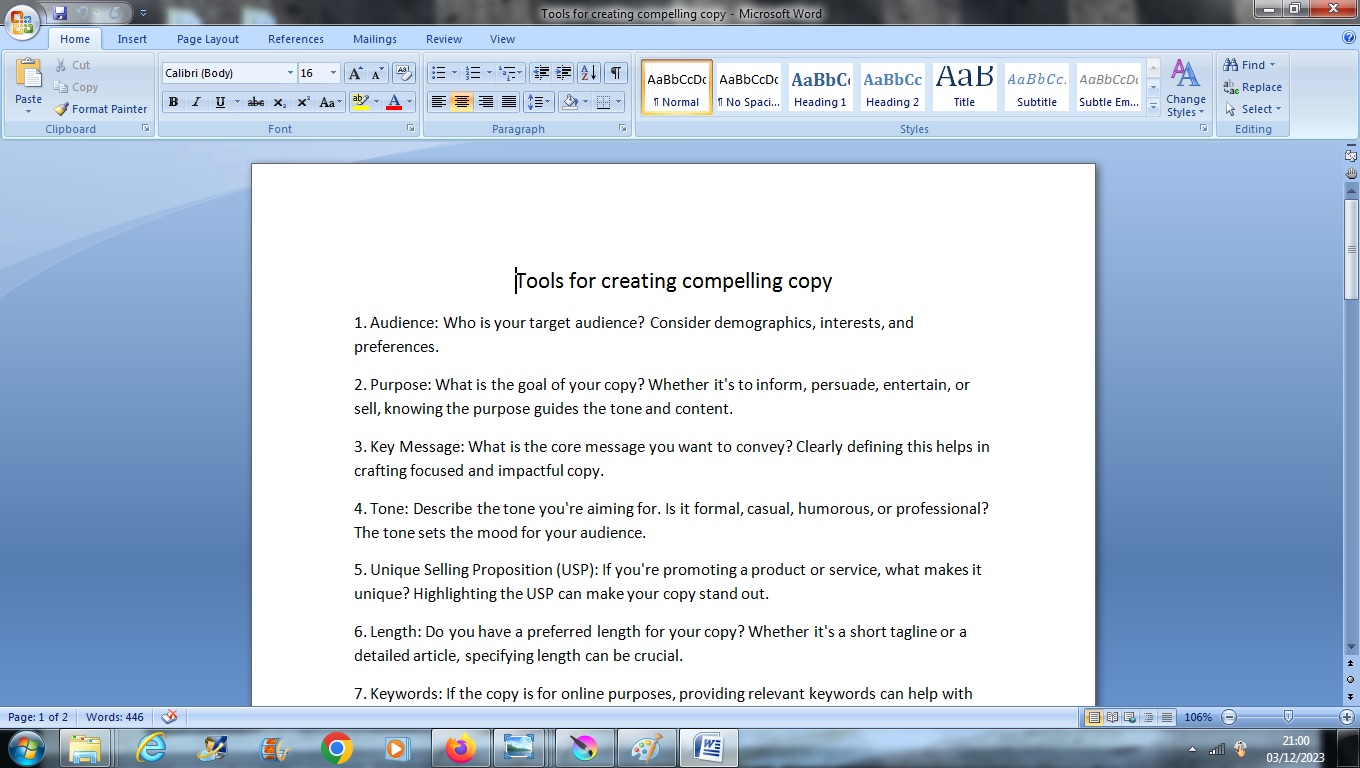
Task: Switch to the Page Layout tab
Action: tap(208, 39)
